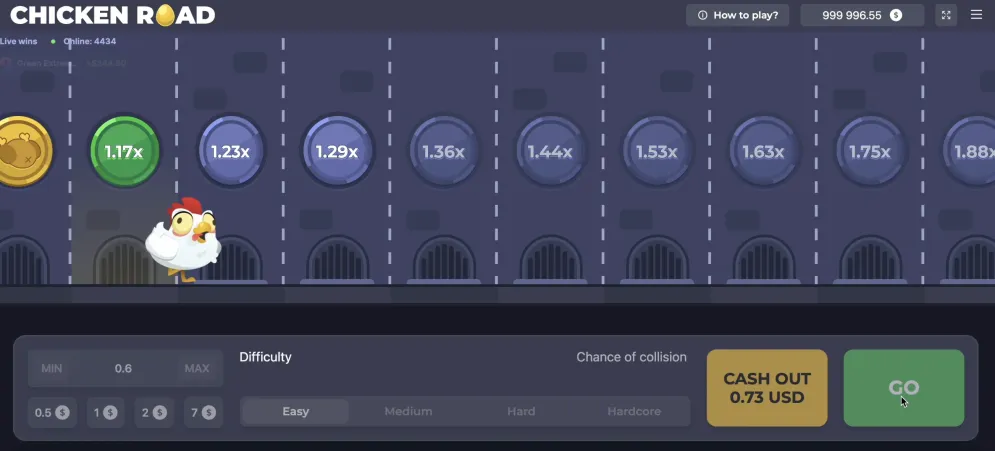Cash out 0.73 USD
995x451 pixels.
[x=767, y=388]
